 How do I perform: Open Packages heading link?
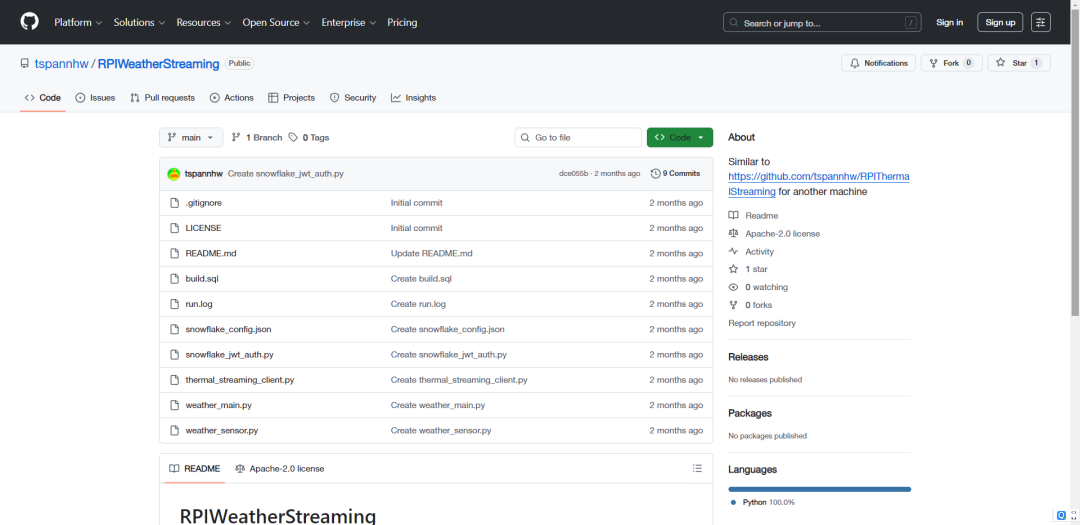click(749, 413)
